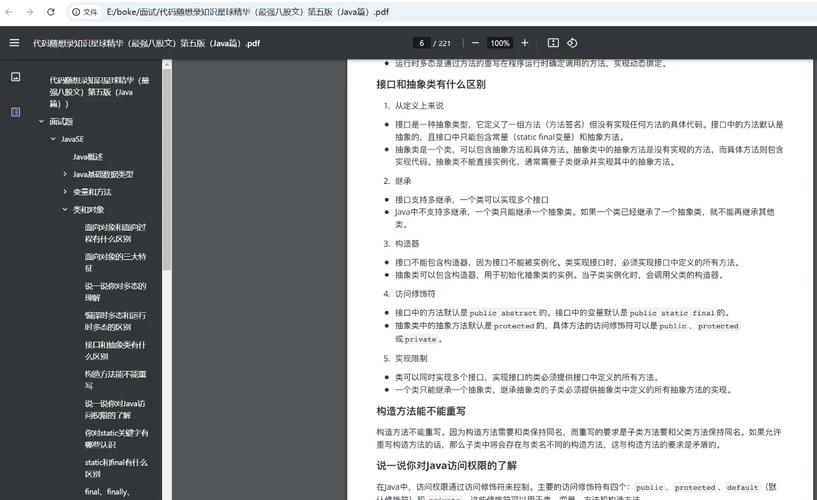Jump to 面试题 in the outline

click(x=61, y=121)
